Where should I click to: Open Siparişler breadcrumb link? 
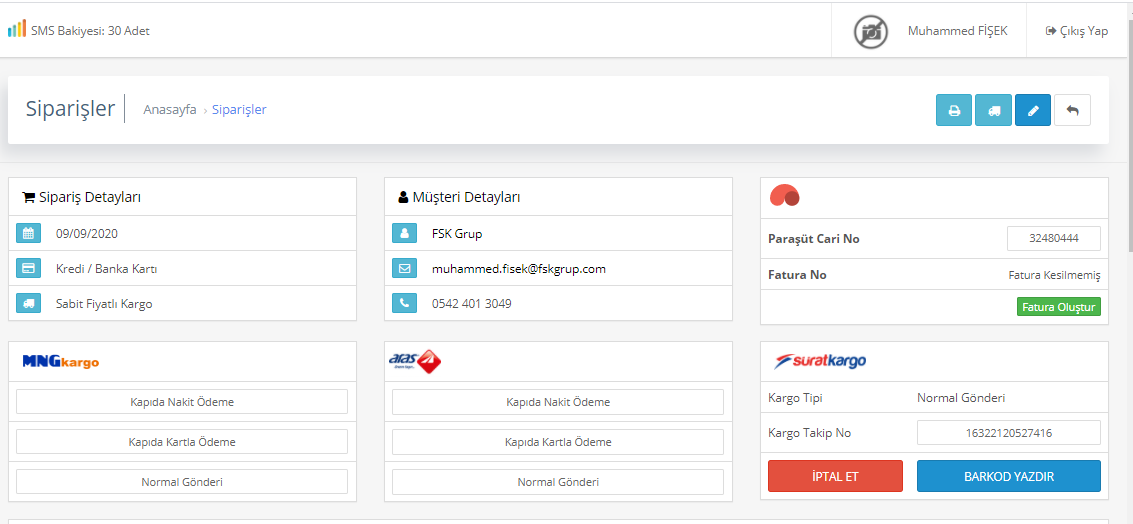[x=239, y=110]
